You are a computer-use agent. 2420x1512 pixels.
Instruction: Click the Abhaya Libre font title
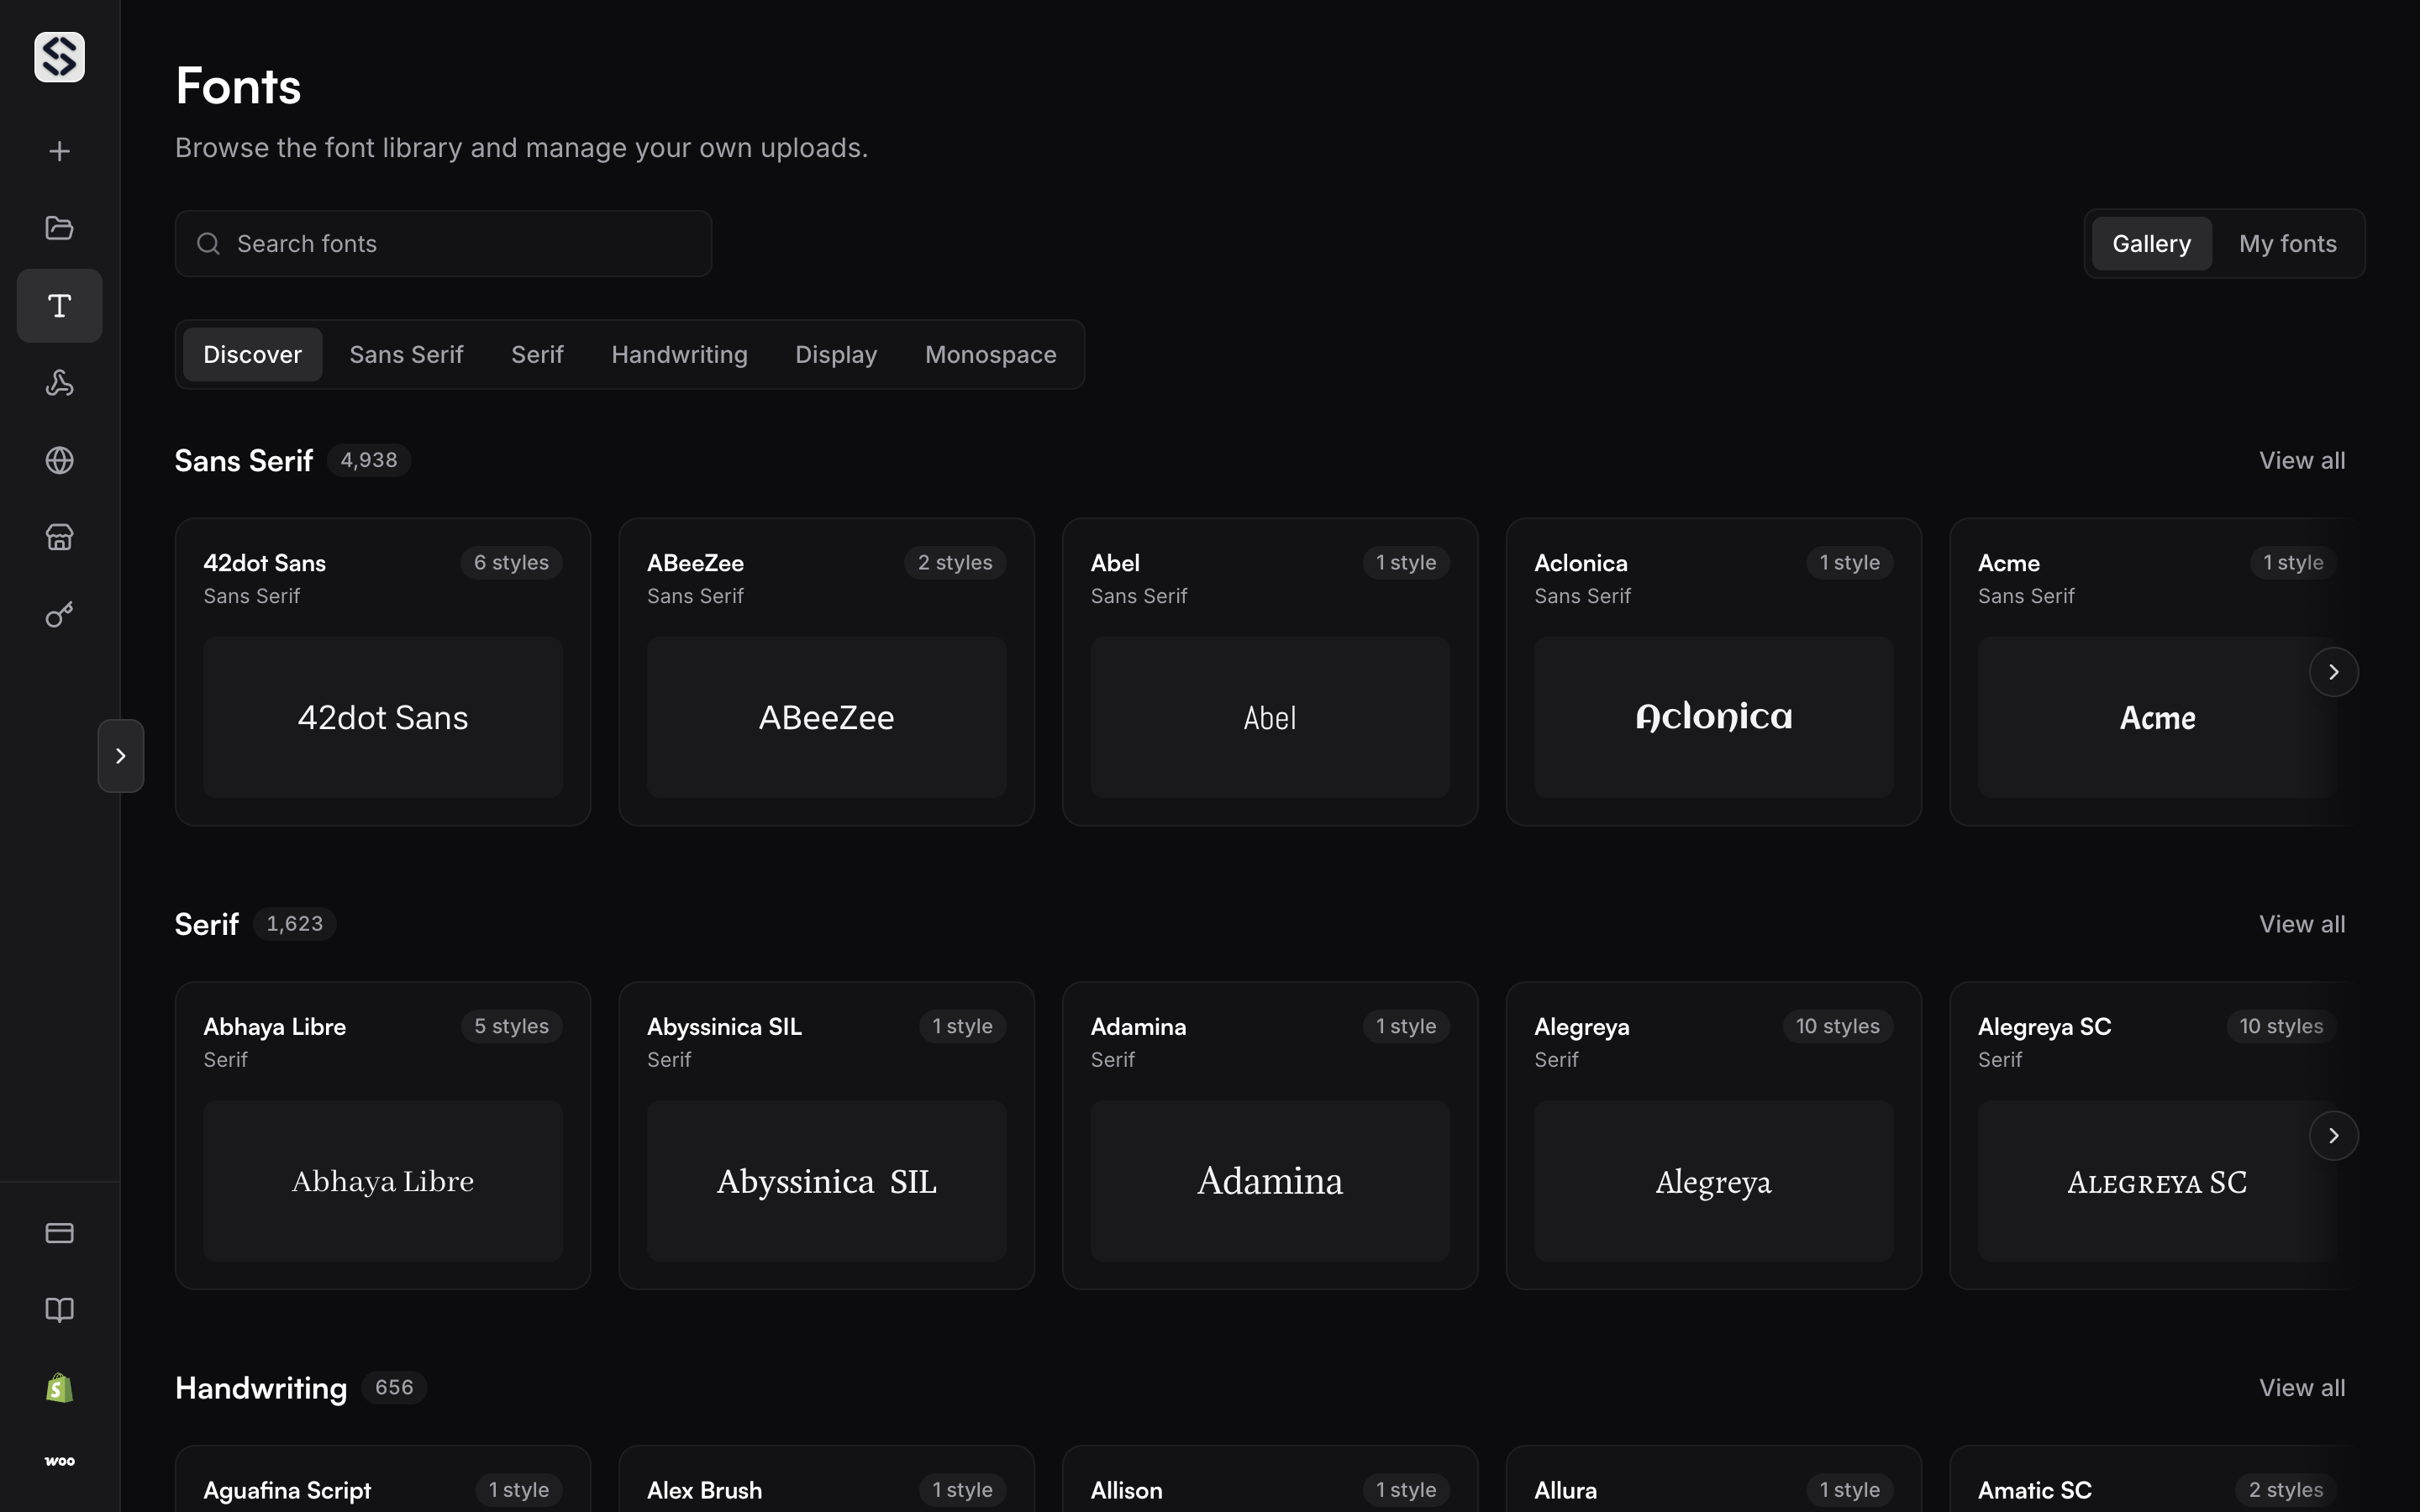click(274, 1027)
